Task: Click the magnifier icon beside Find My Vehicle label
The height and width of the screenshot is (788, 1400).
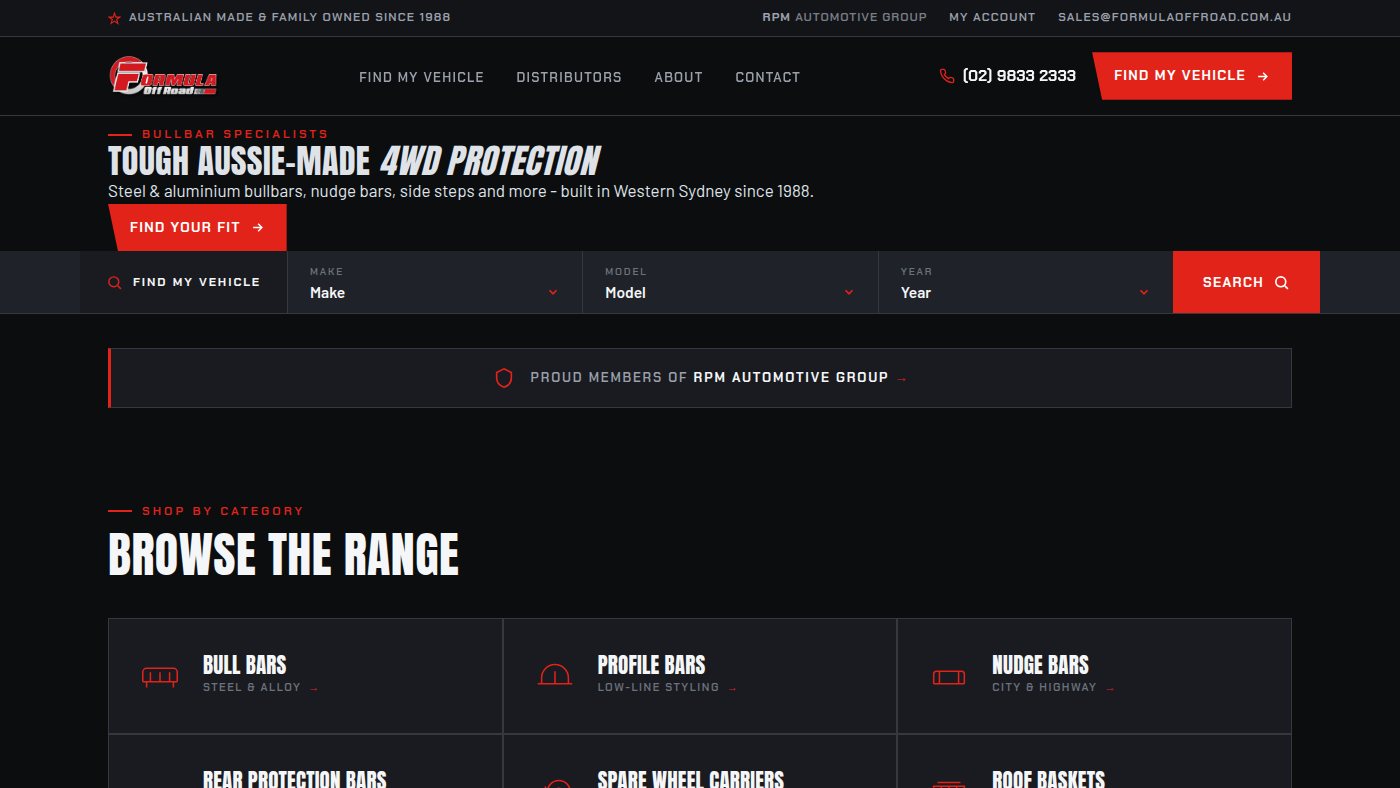Action: coord(115,283)
